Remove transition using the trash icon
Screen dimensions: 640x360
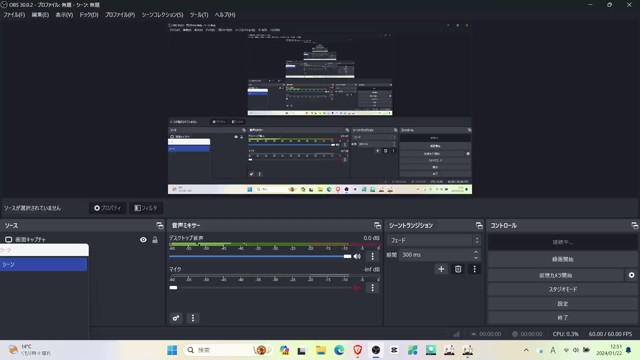(x=458, y=269)
